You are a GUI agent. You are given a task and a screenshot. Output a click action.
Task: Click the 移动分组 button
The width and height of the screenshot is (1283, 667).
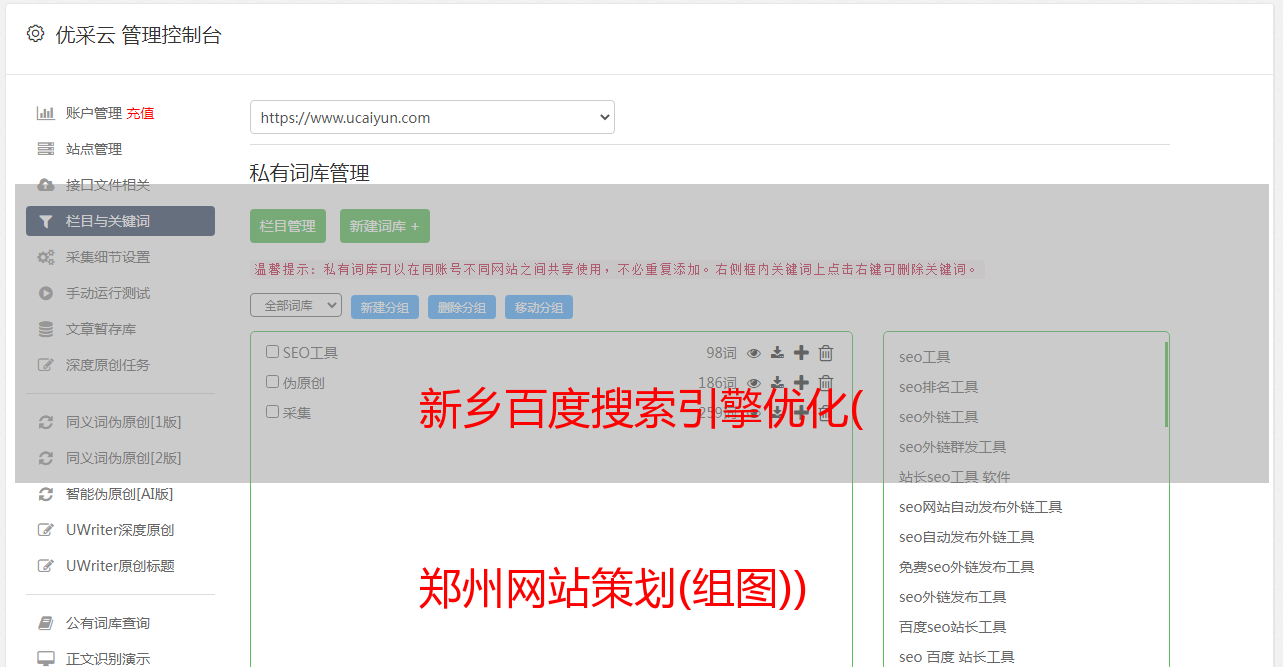tap(539, 307)
